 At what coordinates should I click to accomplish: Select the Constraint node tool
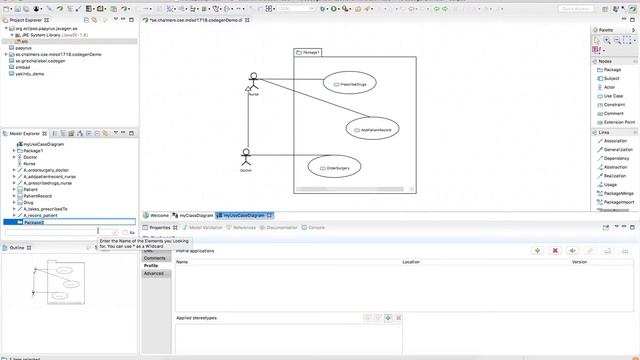pyautogui.click(x=610, y=105)
